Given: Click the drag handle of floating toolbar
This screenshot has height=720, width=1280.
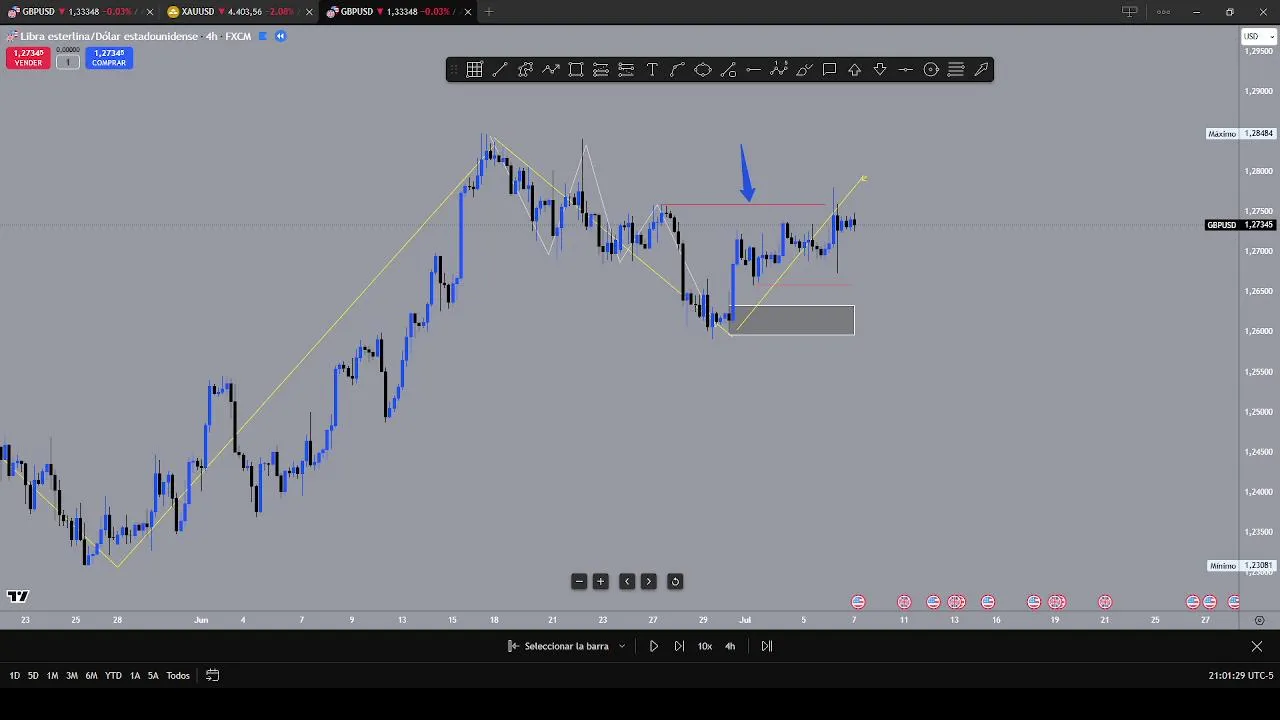Looking at the screenshot, I should [454, 70].
